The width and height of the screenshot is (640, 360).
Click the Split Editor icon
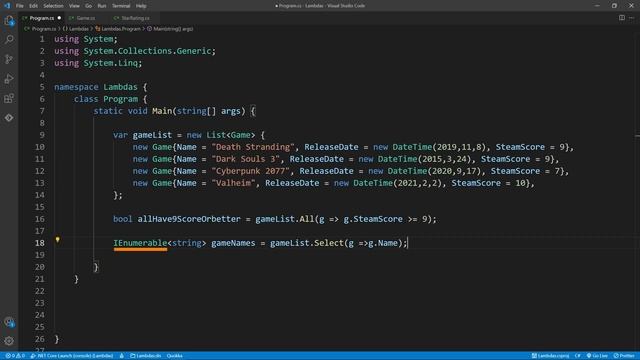tap(622, 18)
